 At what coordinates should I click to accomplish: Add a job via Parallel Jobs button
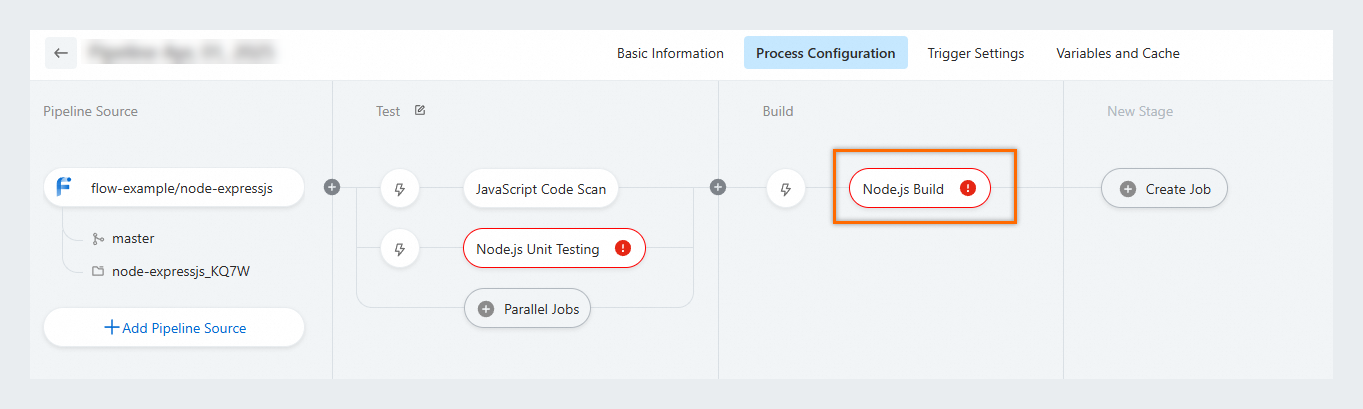[x=528, y=309]
